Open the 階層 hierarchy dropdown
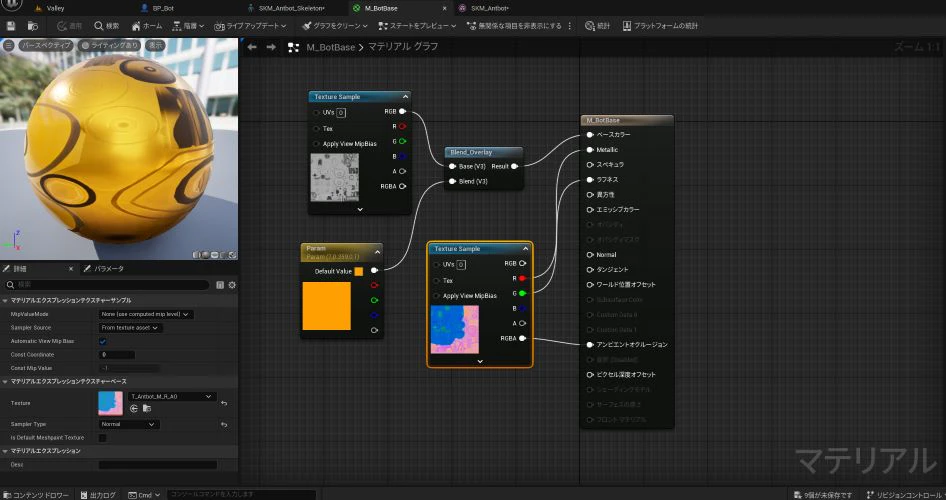Screen dimensions: 946x500 [188, 26]
